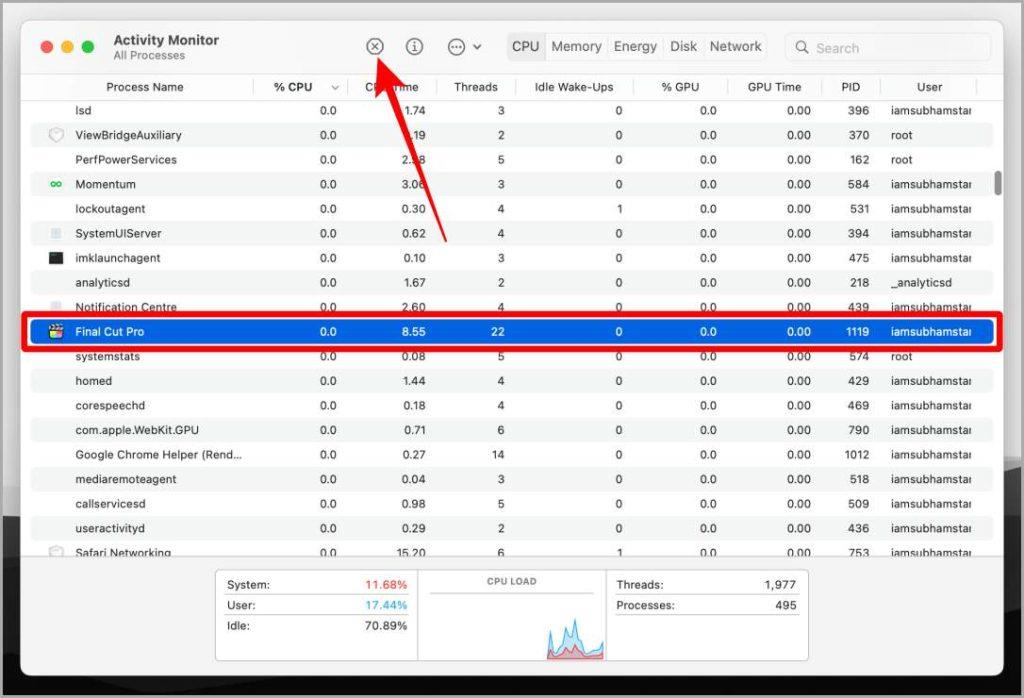1024x698 pixels.
Task: Sort by the Threads column header
Action: [x=475, y=87]
